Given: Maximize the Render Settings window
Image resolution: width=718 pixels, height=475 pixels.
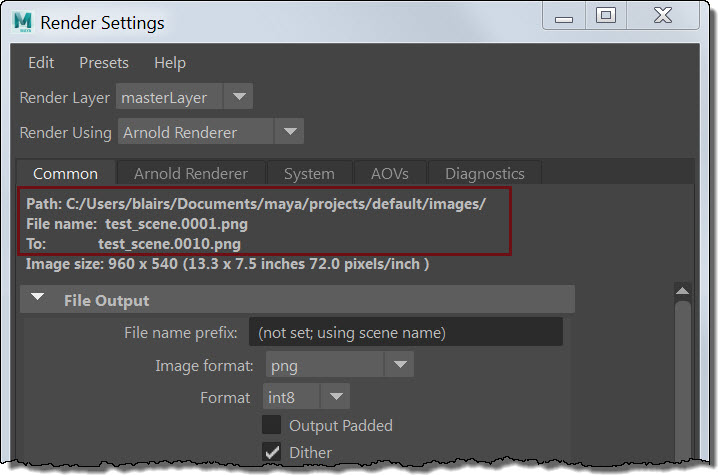Looking at the screenshot, I should click(606, 15).
